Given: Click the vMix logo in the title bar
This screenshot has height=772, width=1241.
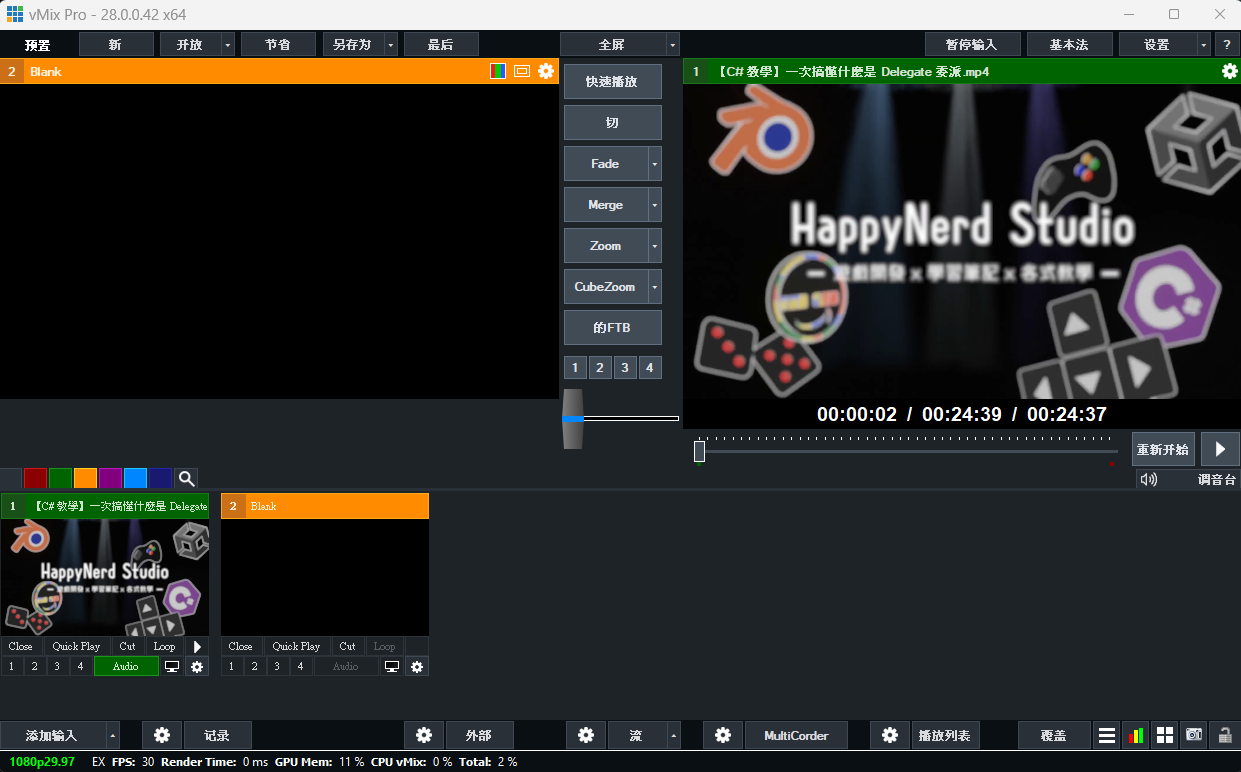Looking at the screenshot, I should click(x=15, y=14).
